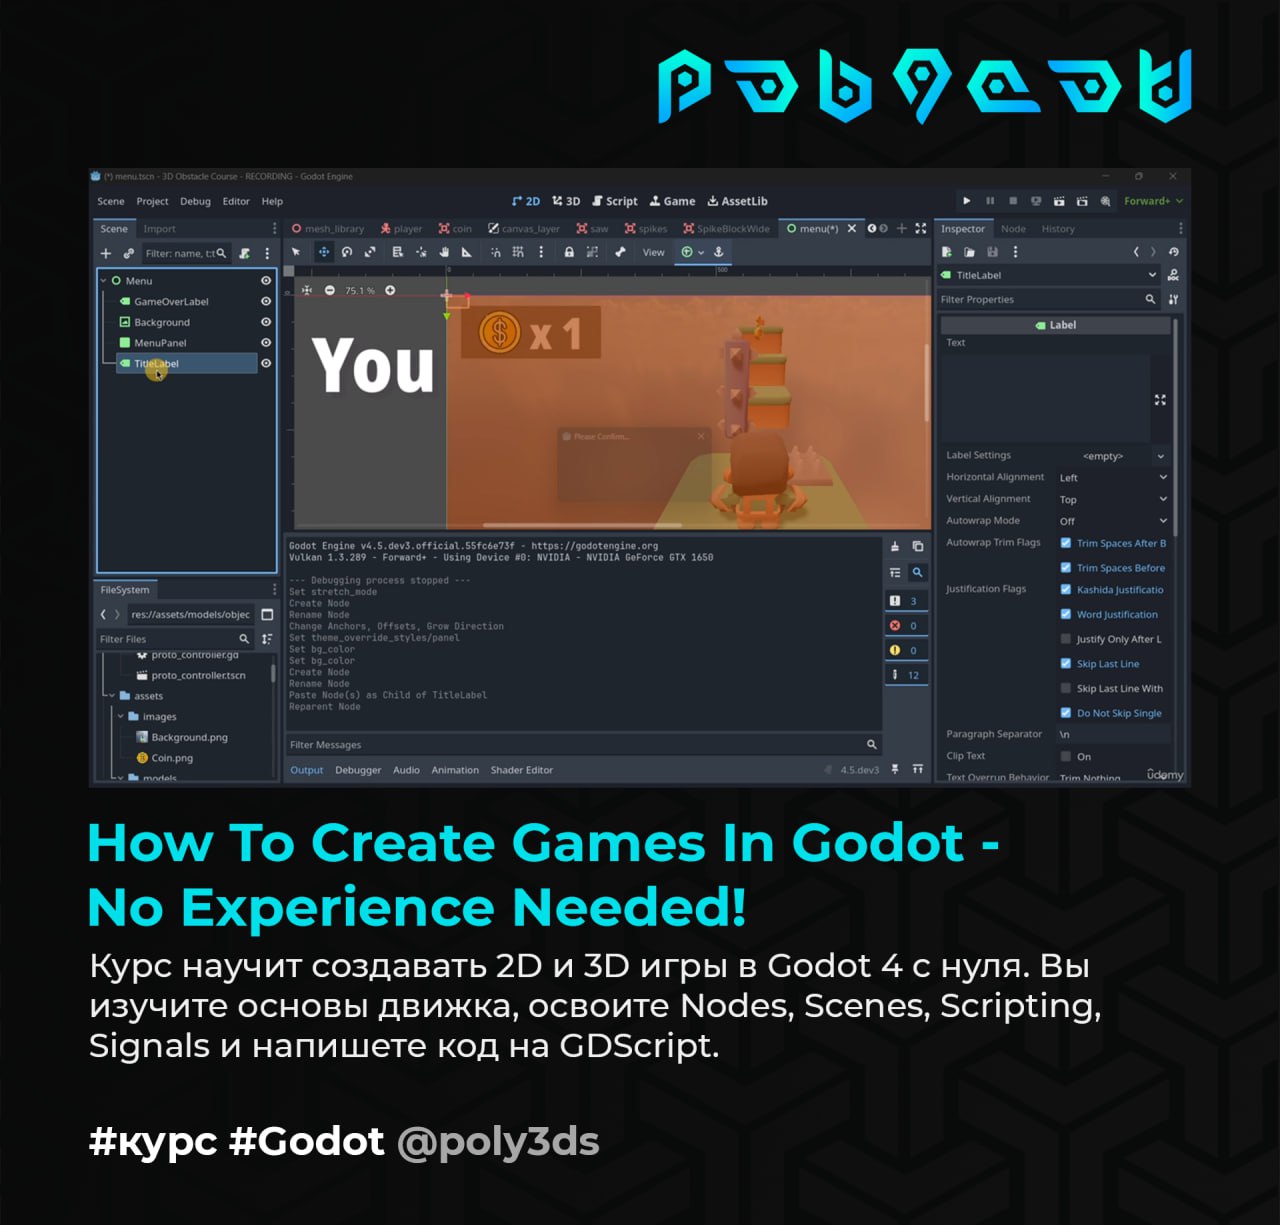1280x1225 pixels.
Task: Open the Shader Editor bottom panel
Action: click(522, 770)
